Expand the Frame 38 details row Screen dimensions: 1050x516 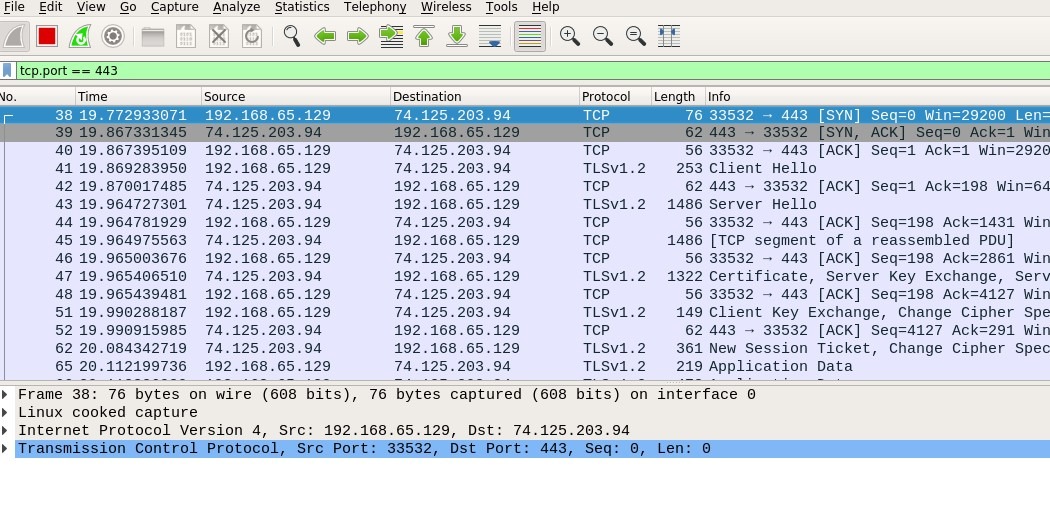[x=6, y=394]
